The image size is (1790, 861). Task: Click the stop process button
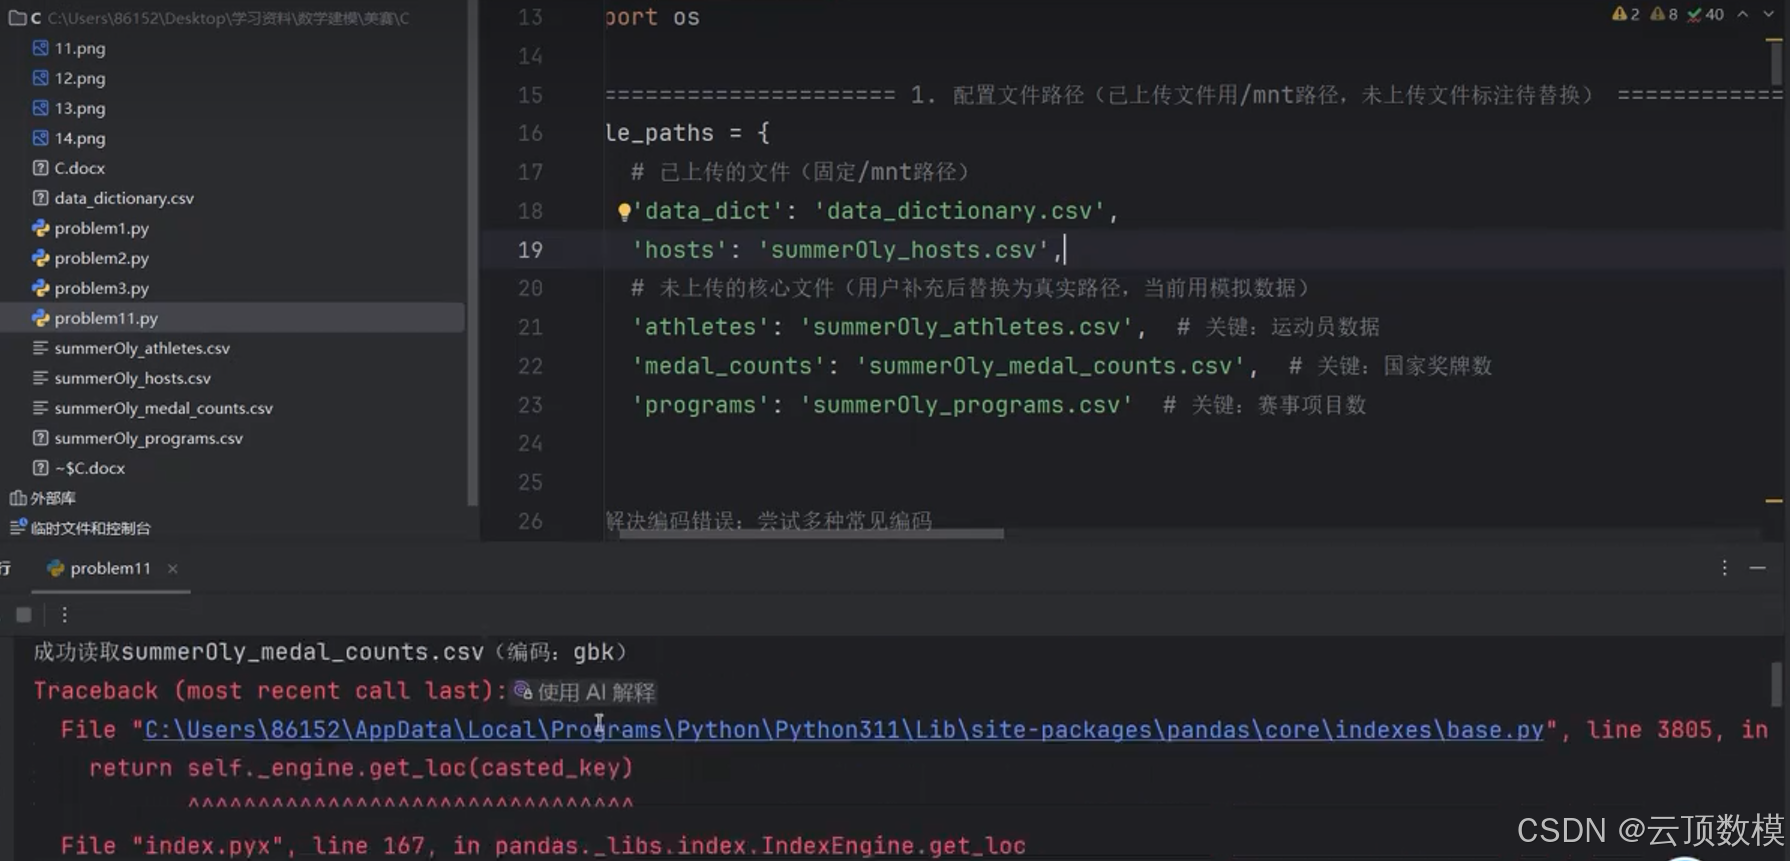click(x=24, y=615)
